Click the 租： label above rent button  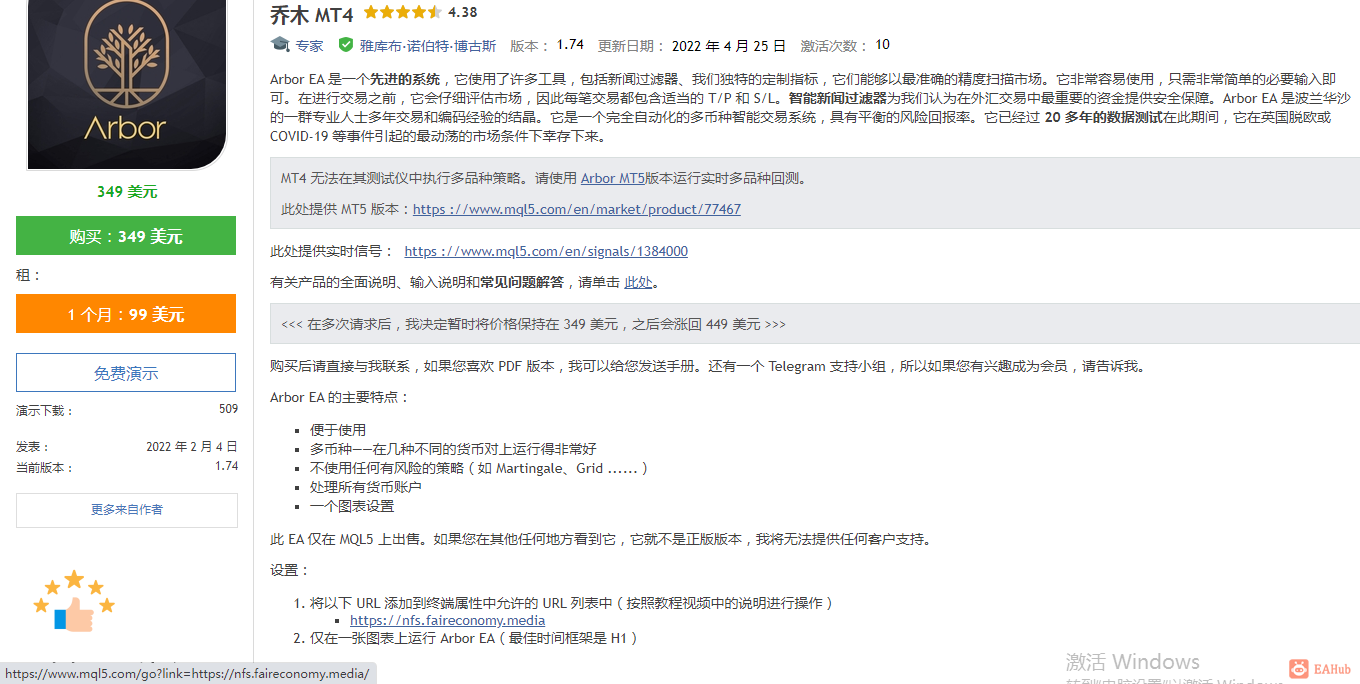[x=29, y=275]
